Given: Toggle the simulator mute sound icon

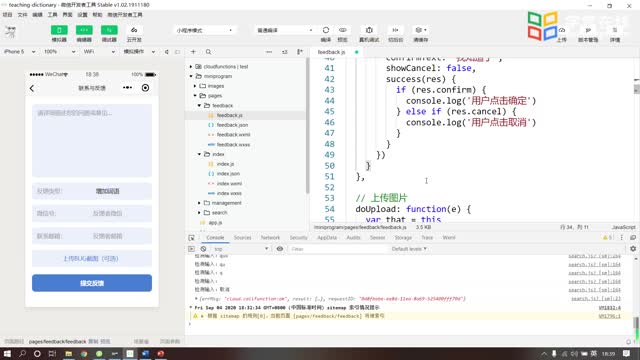Looking at the screenshot, I should click(x=167, y=52).
